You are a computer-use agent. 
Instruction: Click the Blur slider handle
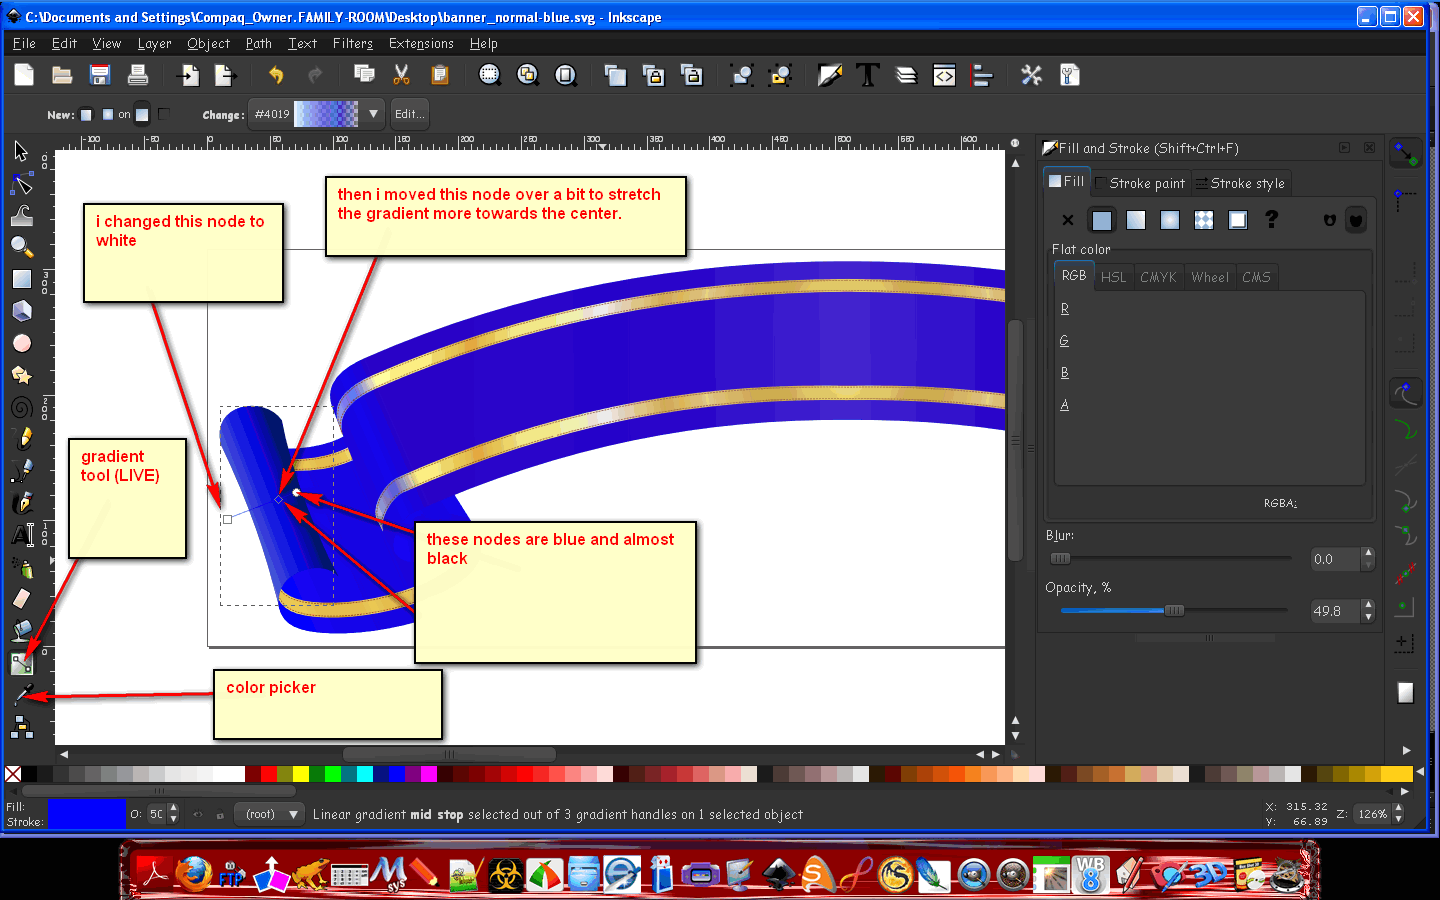tap(1060, 558)
